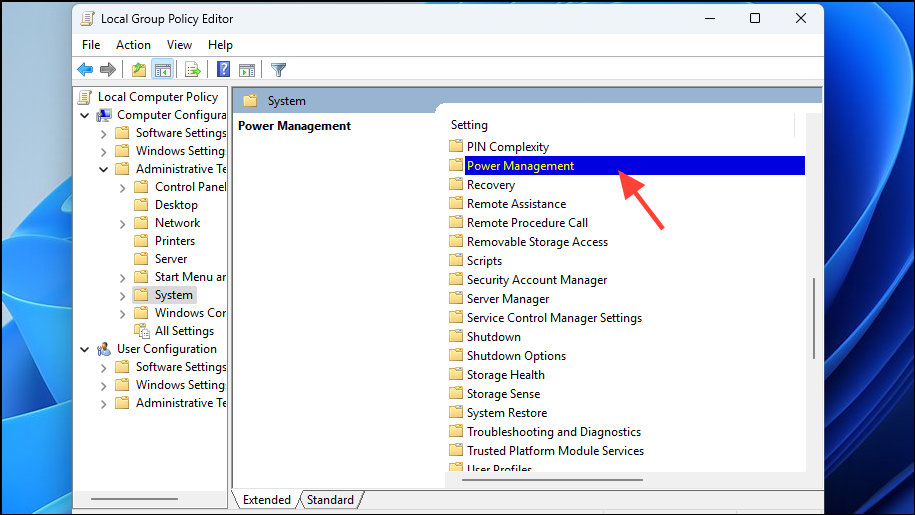Switch to the Standard tab
The width and height of the screenshot is (915, 515).
(x=330, y=500)
